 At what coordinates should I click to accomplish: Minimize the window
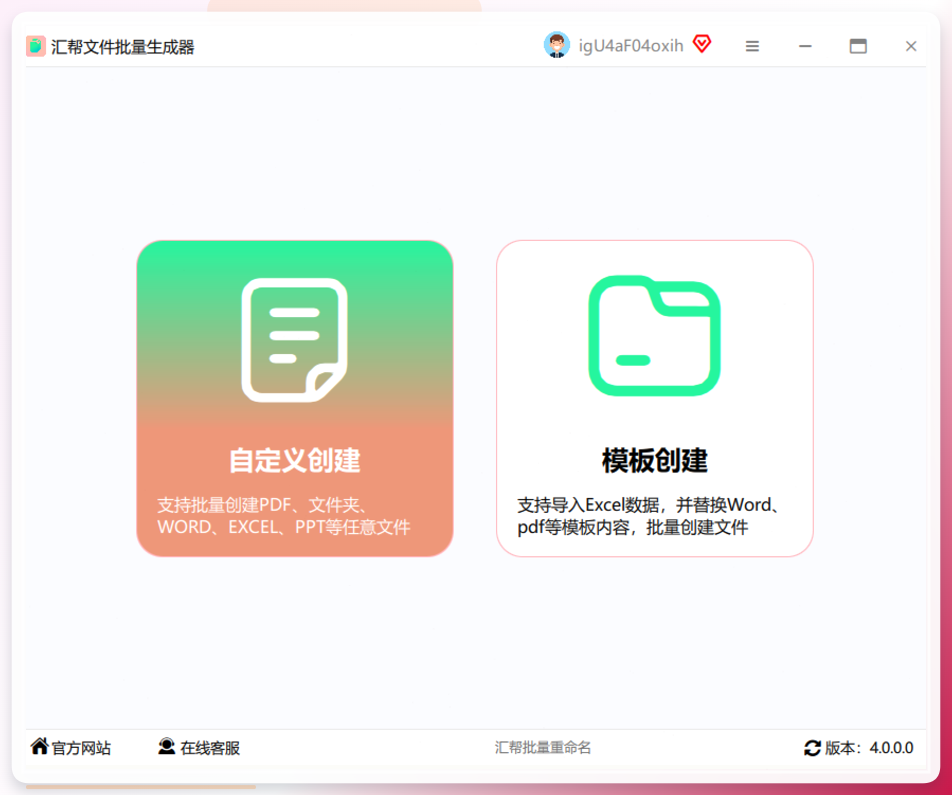click(x=805, y=46)
